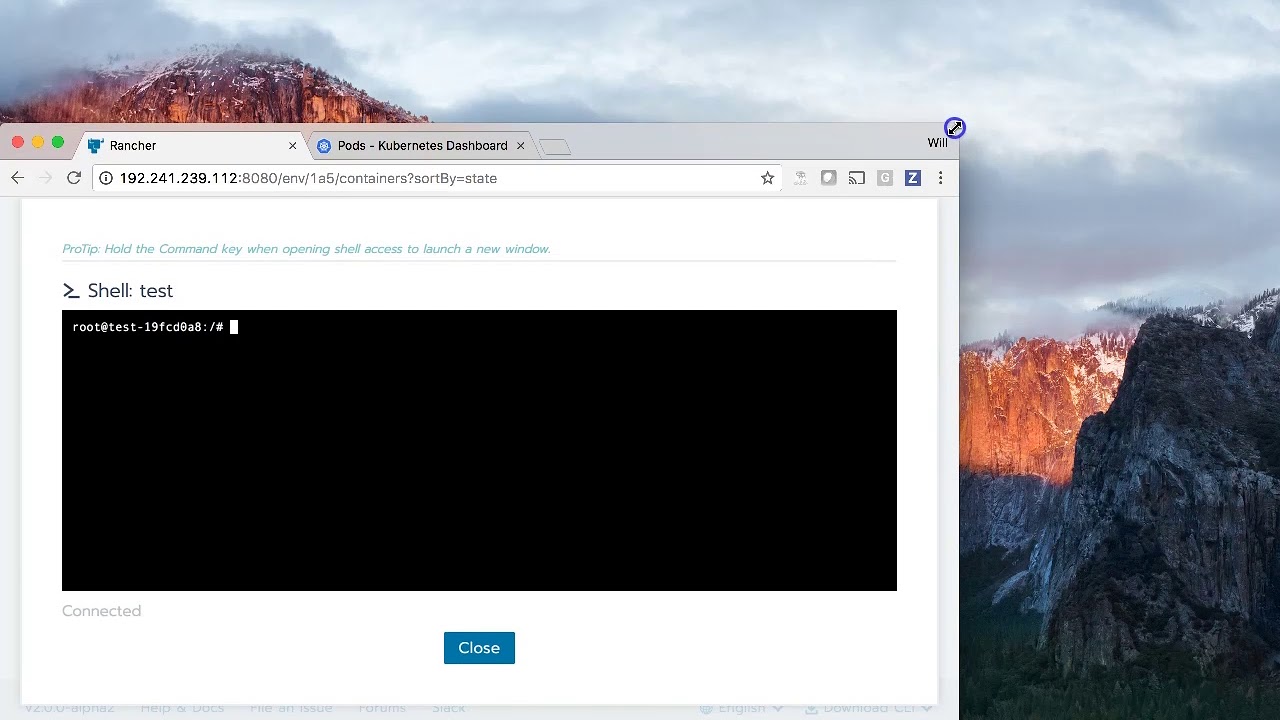The width and height of the screenshot is (1280, 720).
Task: Go forward with the forward arrow
Action: [x=45, y=178]
